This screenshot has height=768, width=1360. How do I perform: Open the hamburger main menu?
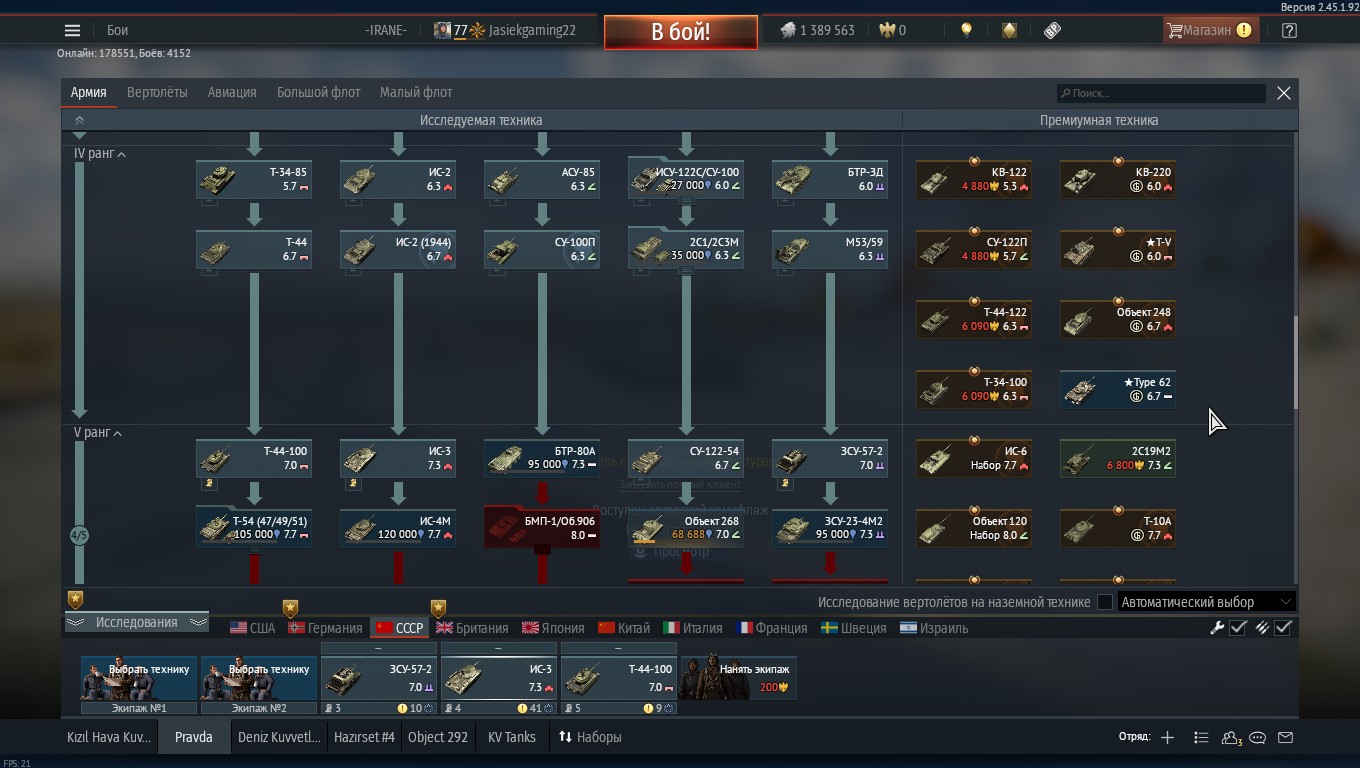coord(72,30)
